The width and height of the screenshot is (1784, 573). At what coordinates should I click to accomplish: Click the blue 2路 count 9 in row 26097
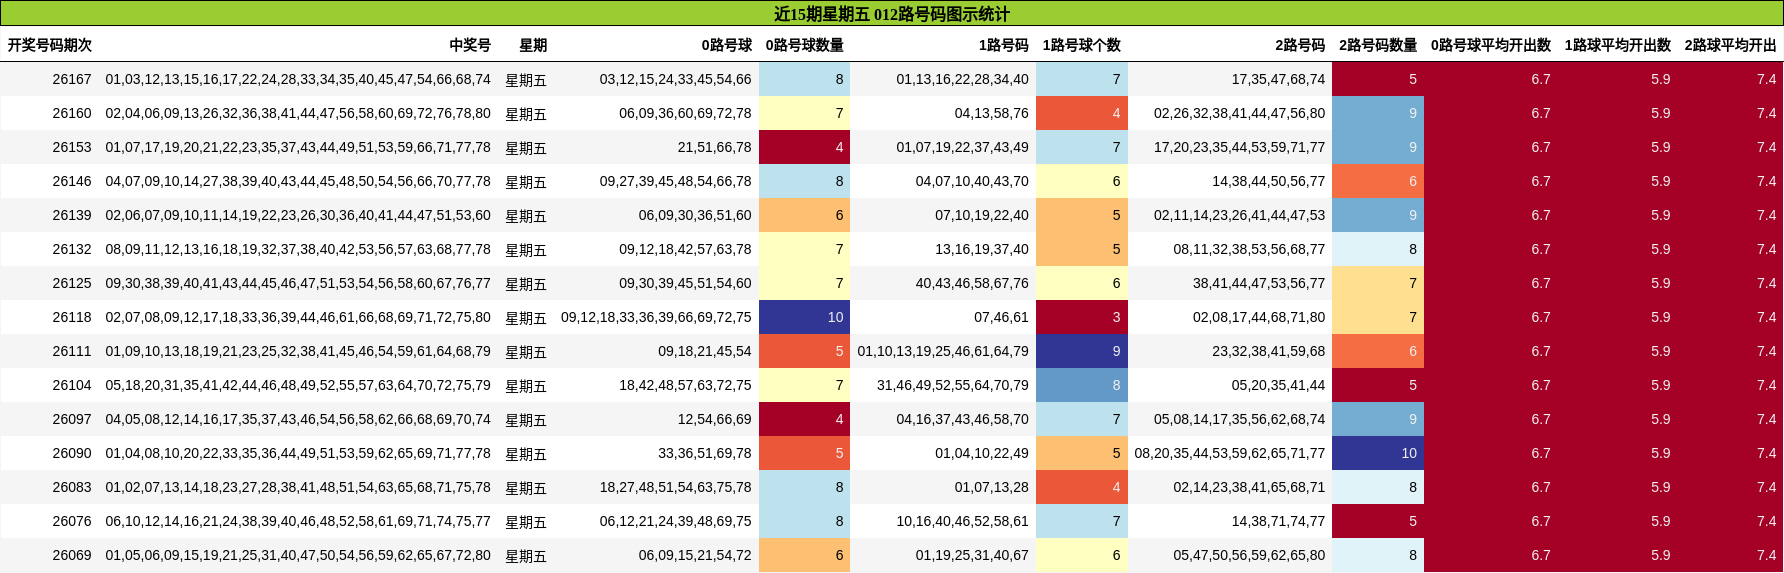point(1378,419)
